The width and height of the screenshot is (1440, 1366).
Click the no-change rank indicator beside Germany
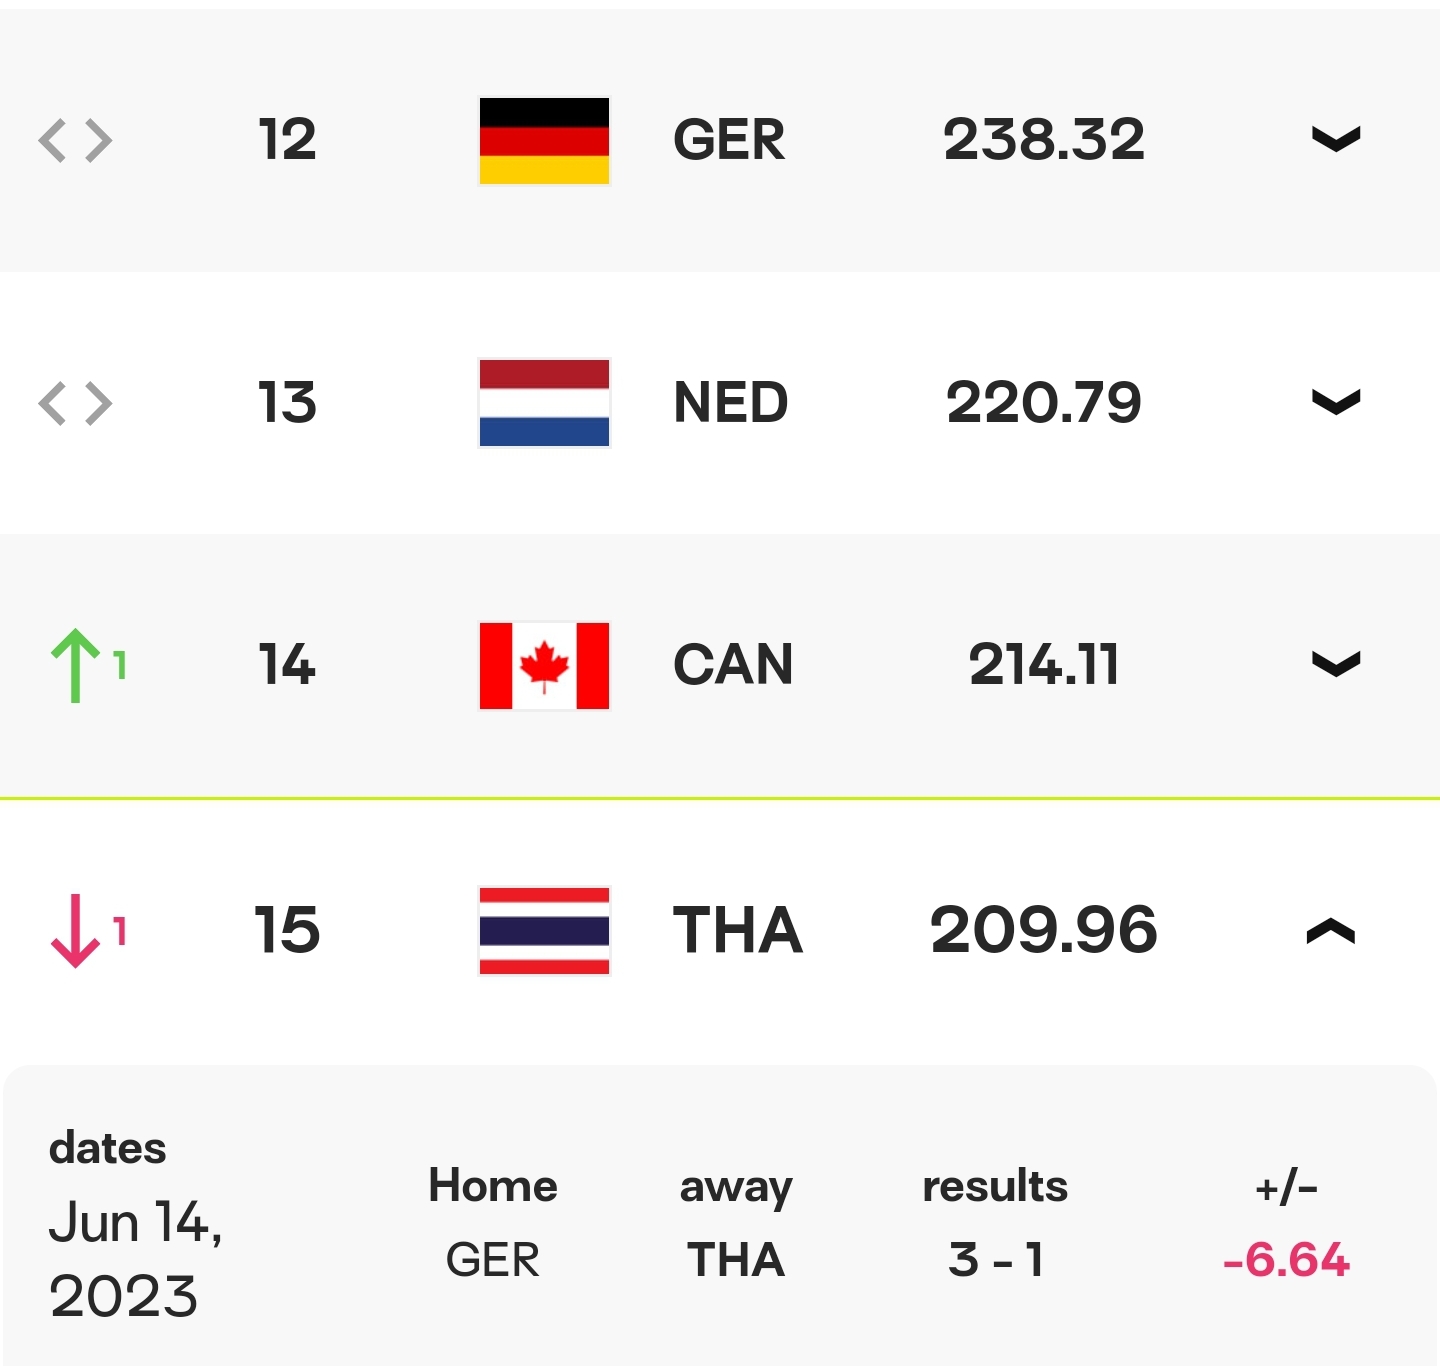[75, 140]
